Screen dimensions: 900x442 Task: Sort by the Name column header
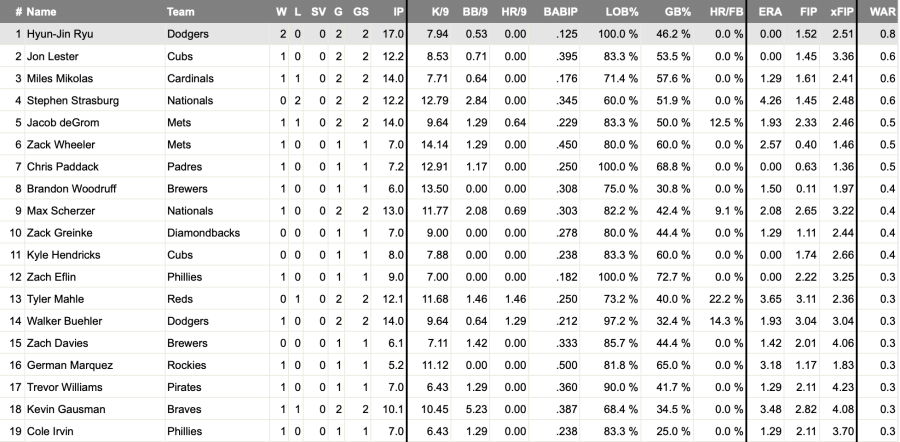point(41,11)
